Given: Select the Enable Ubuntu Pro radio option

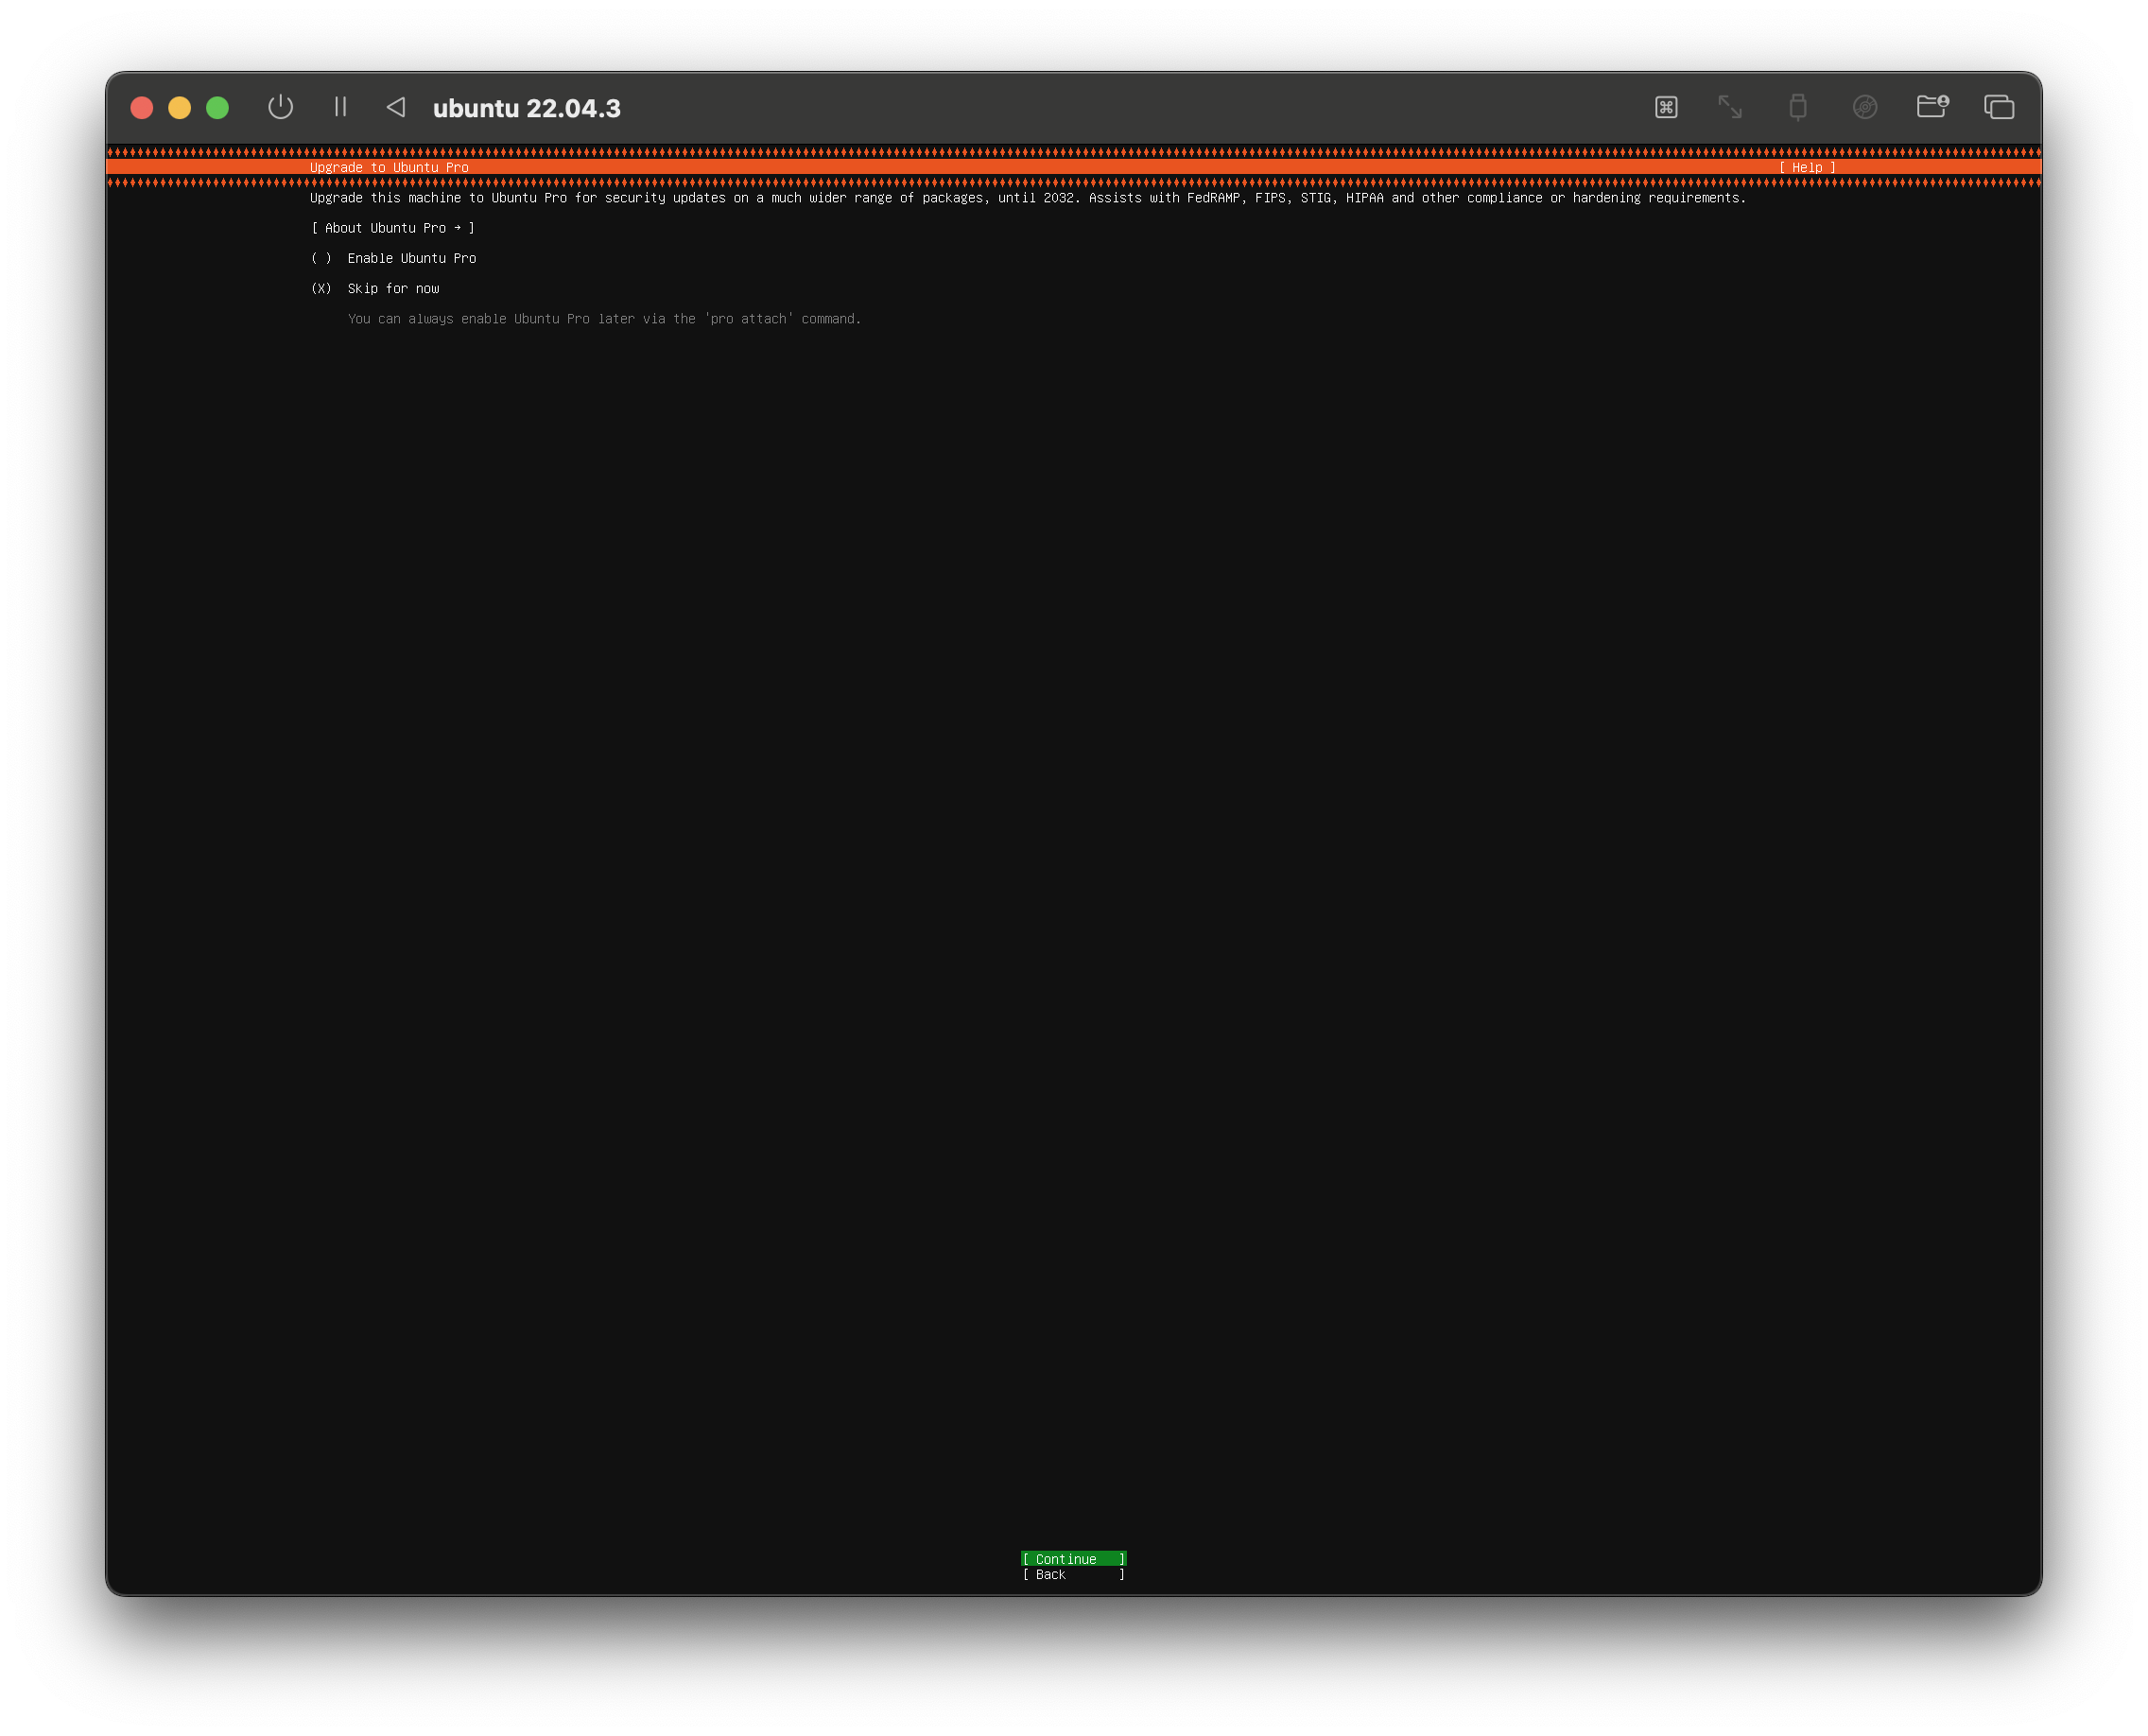Looking at the screenshot, I should 393,258.
